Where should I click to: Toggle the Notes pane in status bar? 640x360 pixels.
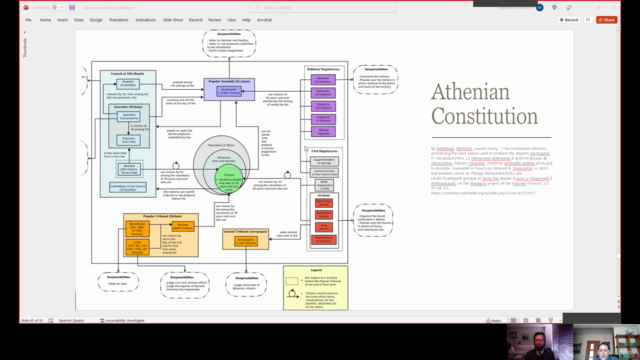coord(493,320)
